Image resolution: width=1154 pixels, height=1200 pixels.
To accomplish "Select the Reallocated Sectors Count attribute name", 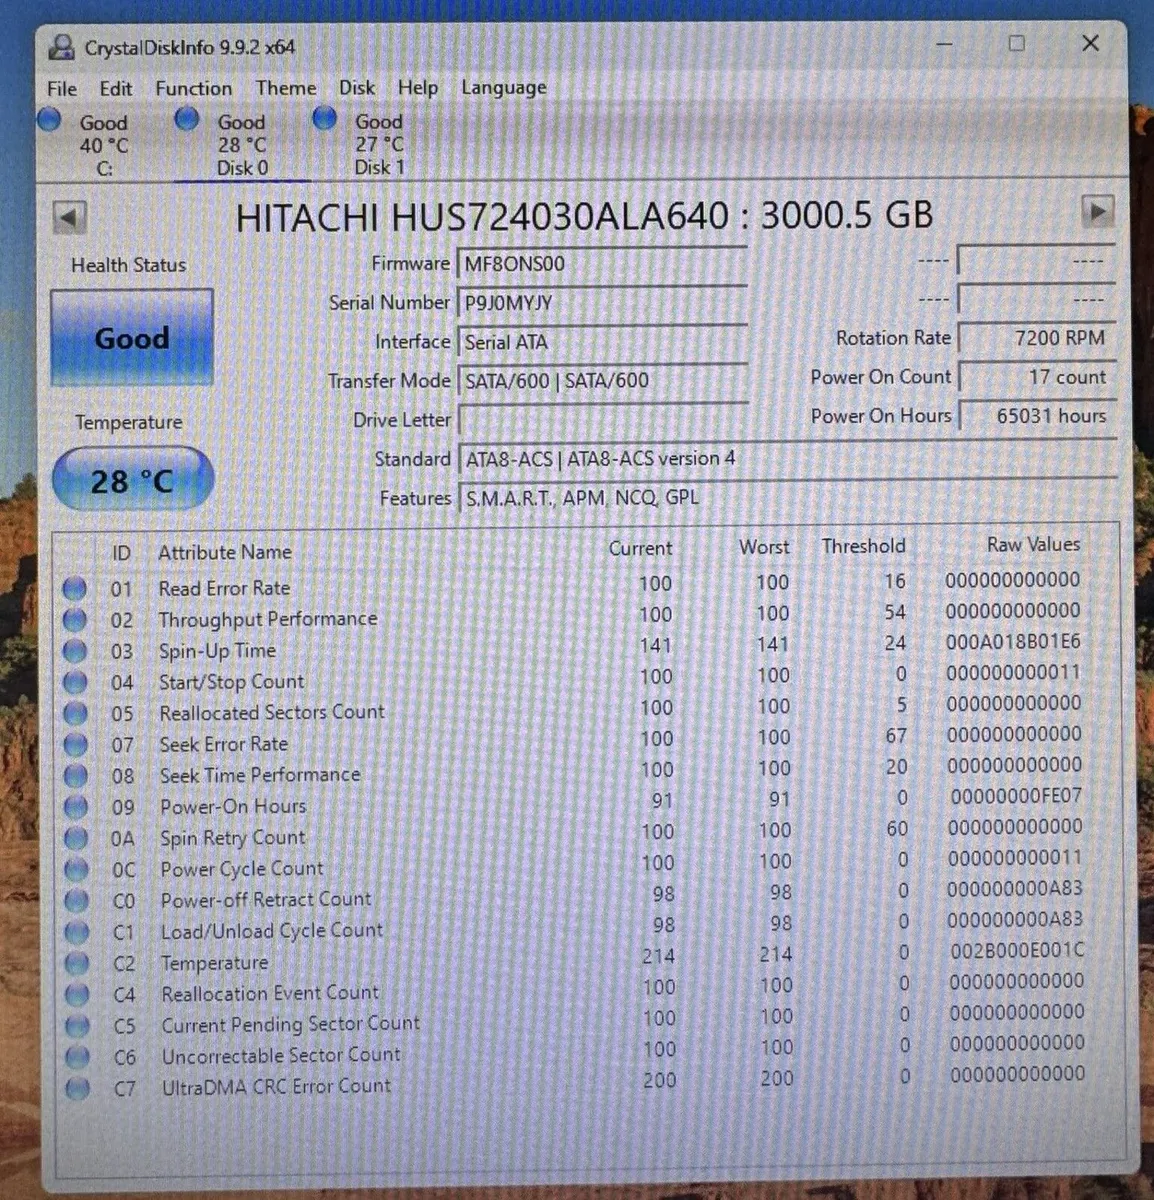I will click(272, 712).
